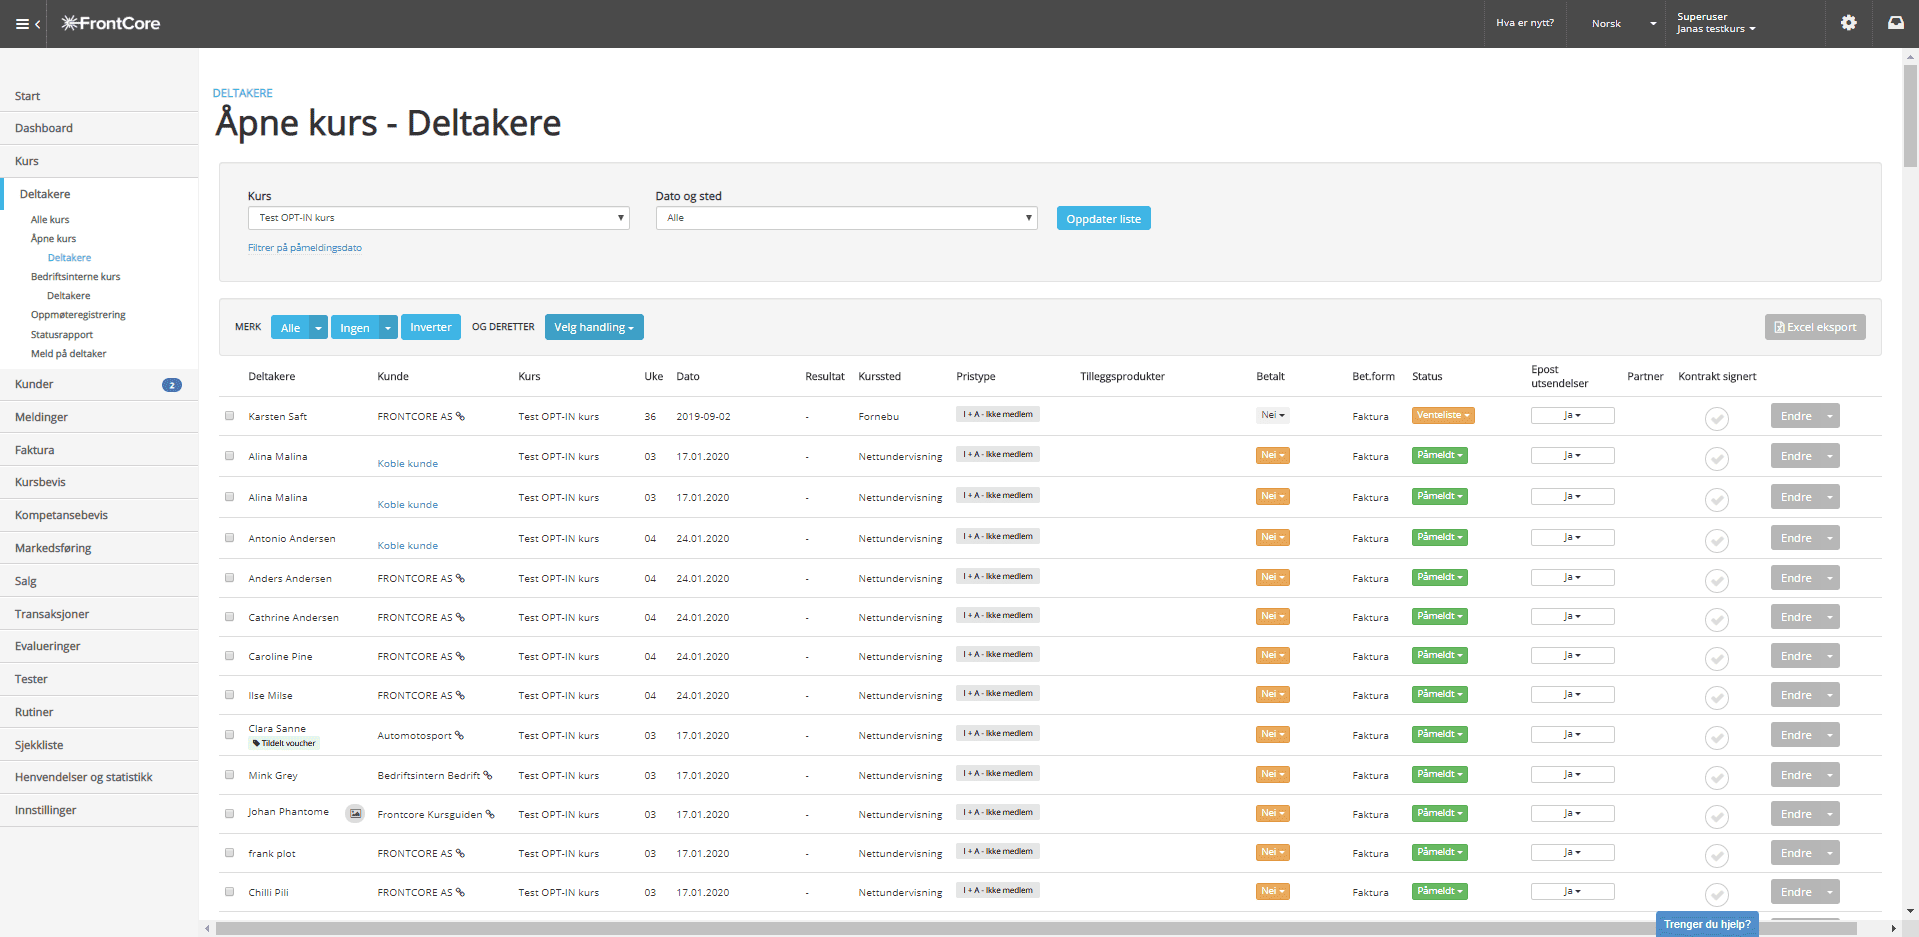The image size is (1919, 937).
Task: Open the Betalt Nei dropdown for Anders Andersen
Action: [1272, 577]
